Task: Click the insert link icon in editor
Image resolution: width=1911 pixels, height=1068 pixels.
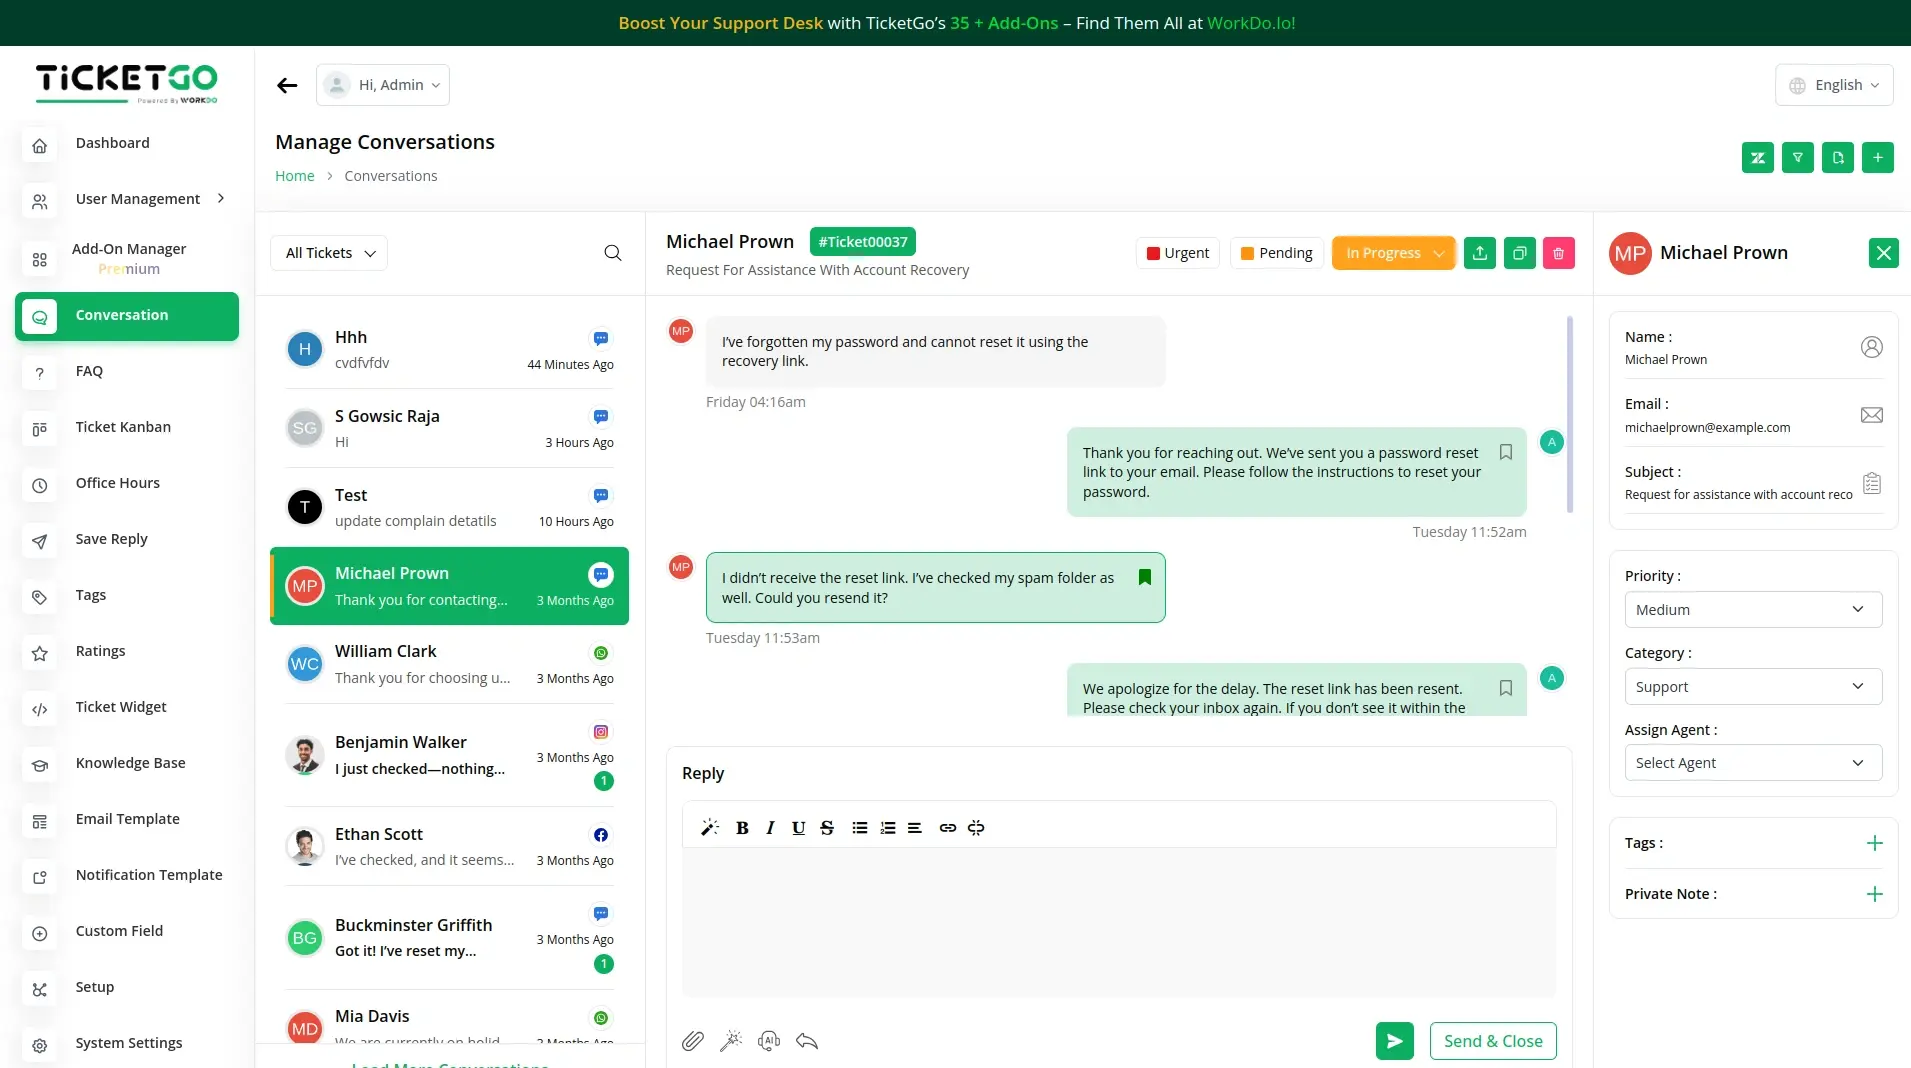Action: pos(947,828)
